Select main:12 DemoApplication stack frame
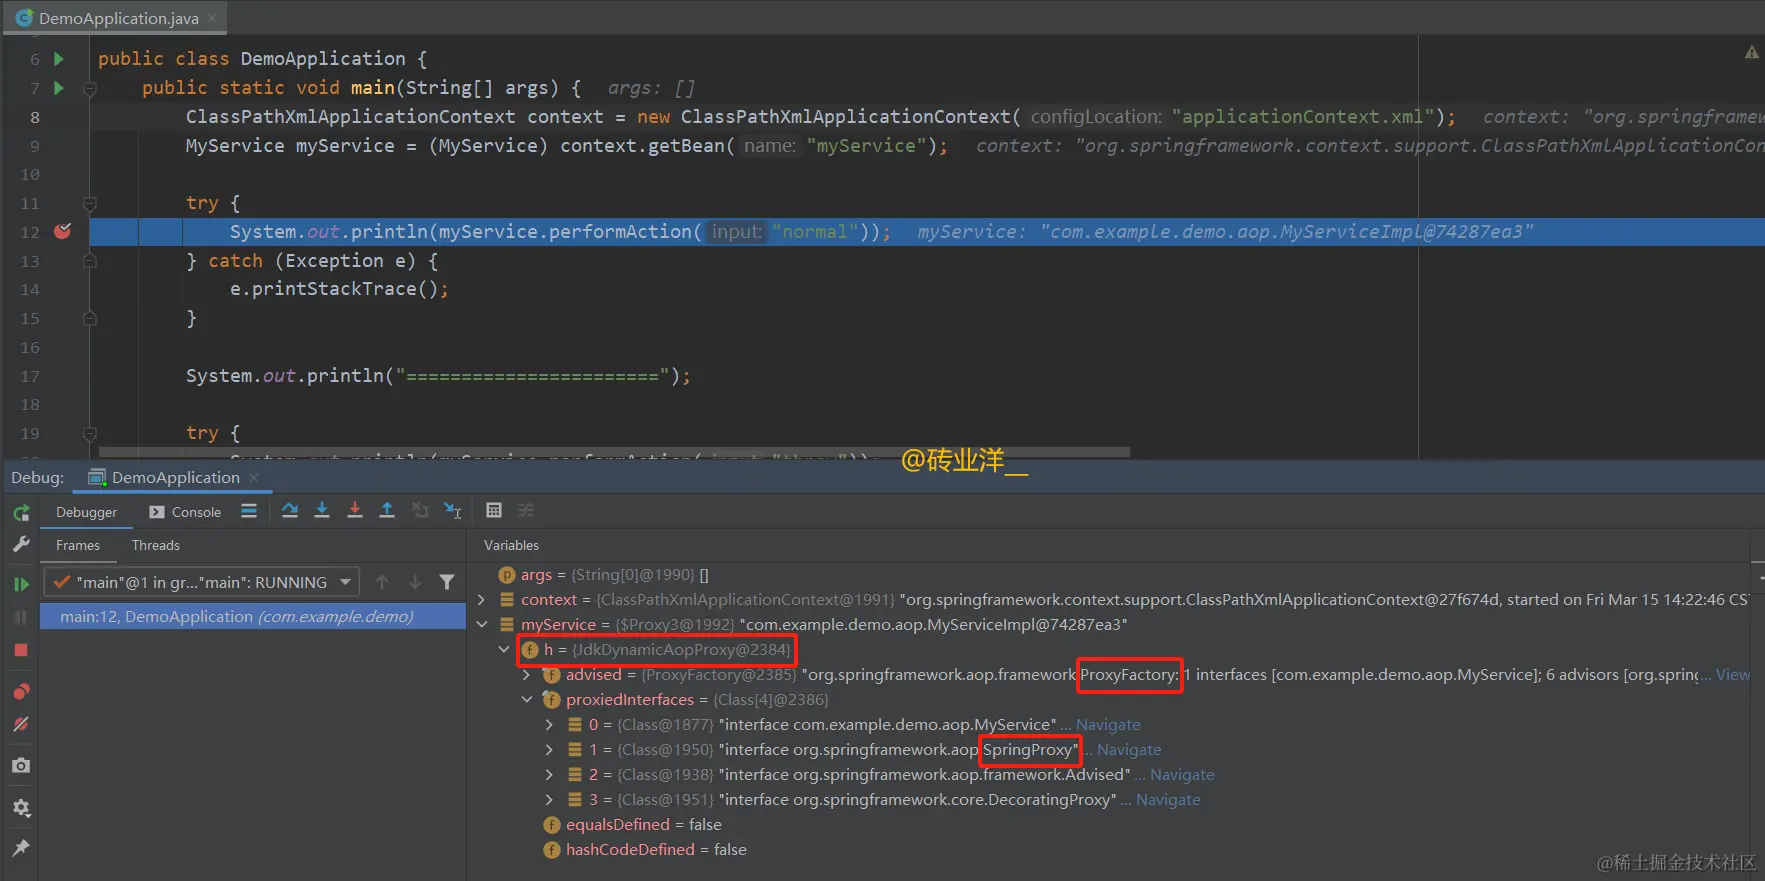 [x=252, y=617]
